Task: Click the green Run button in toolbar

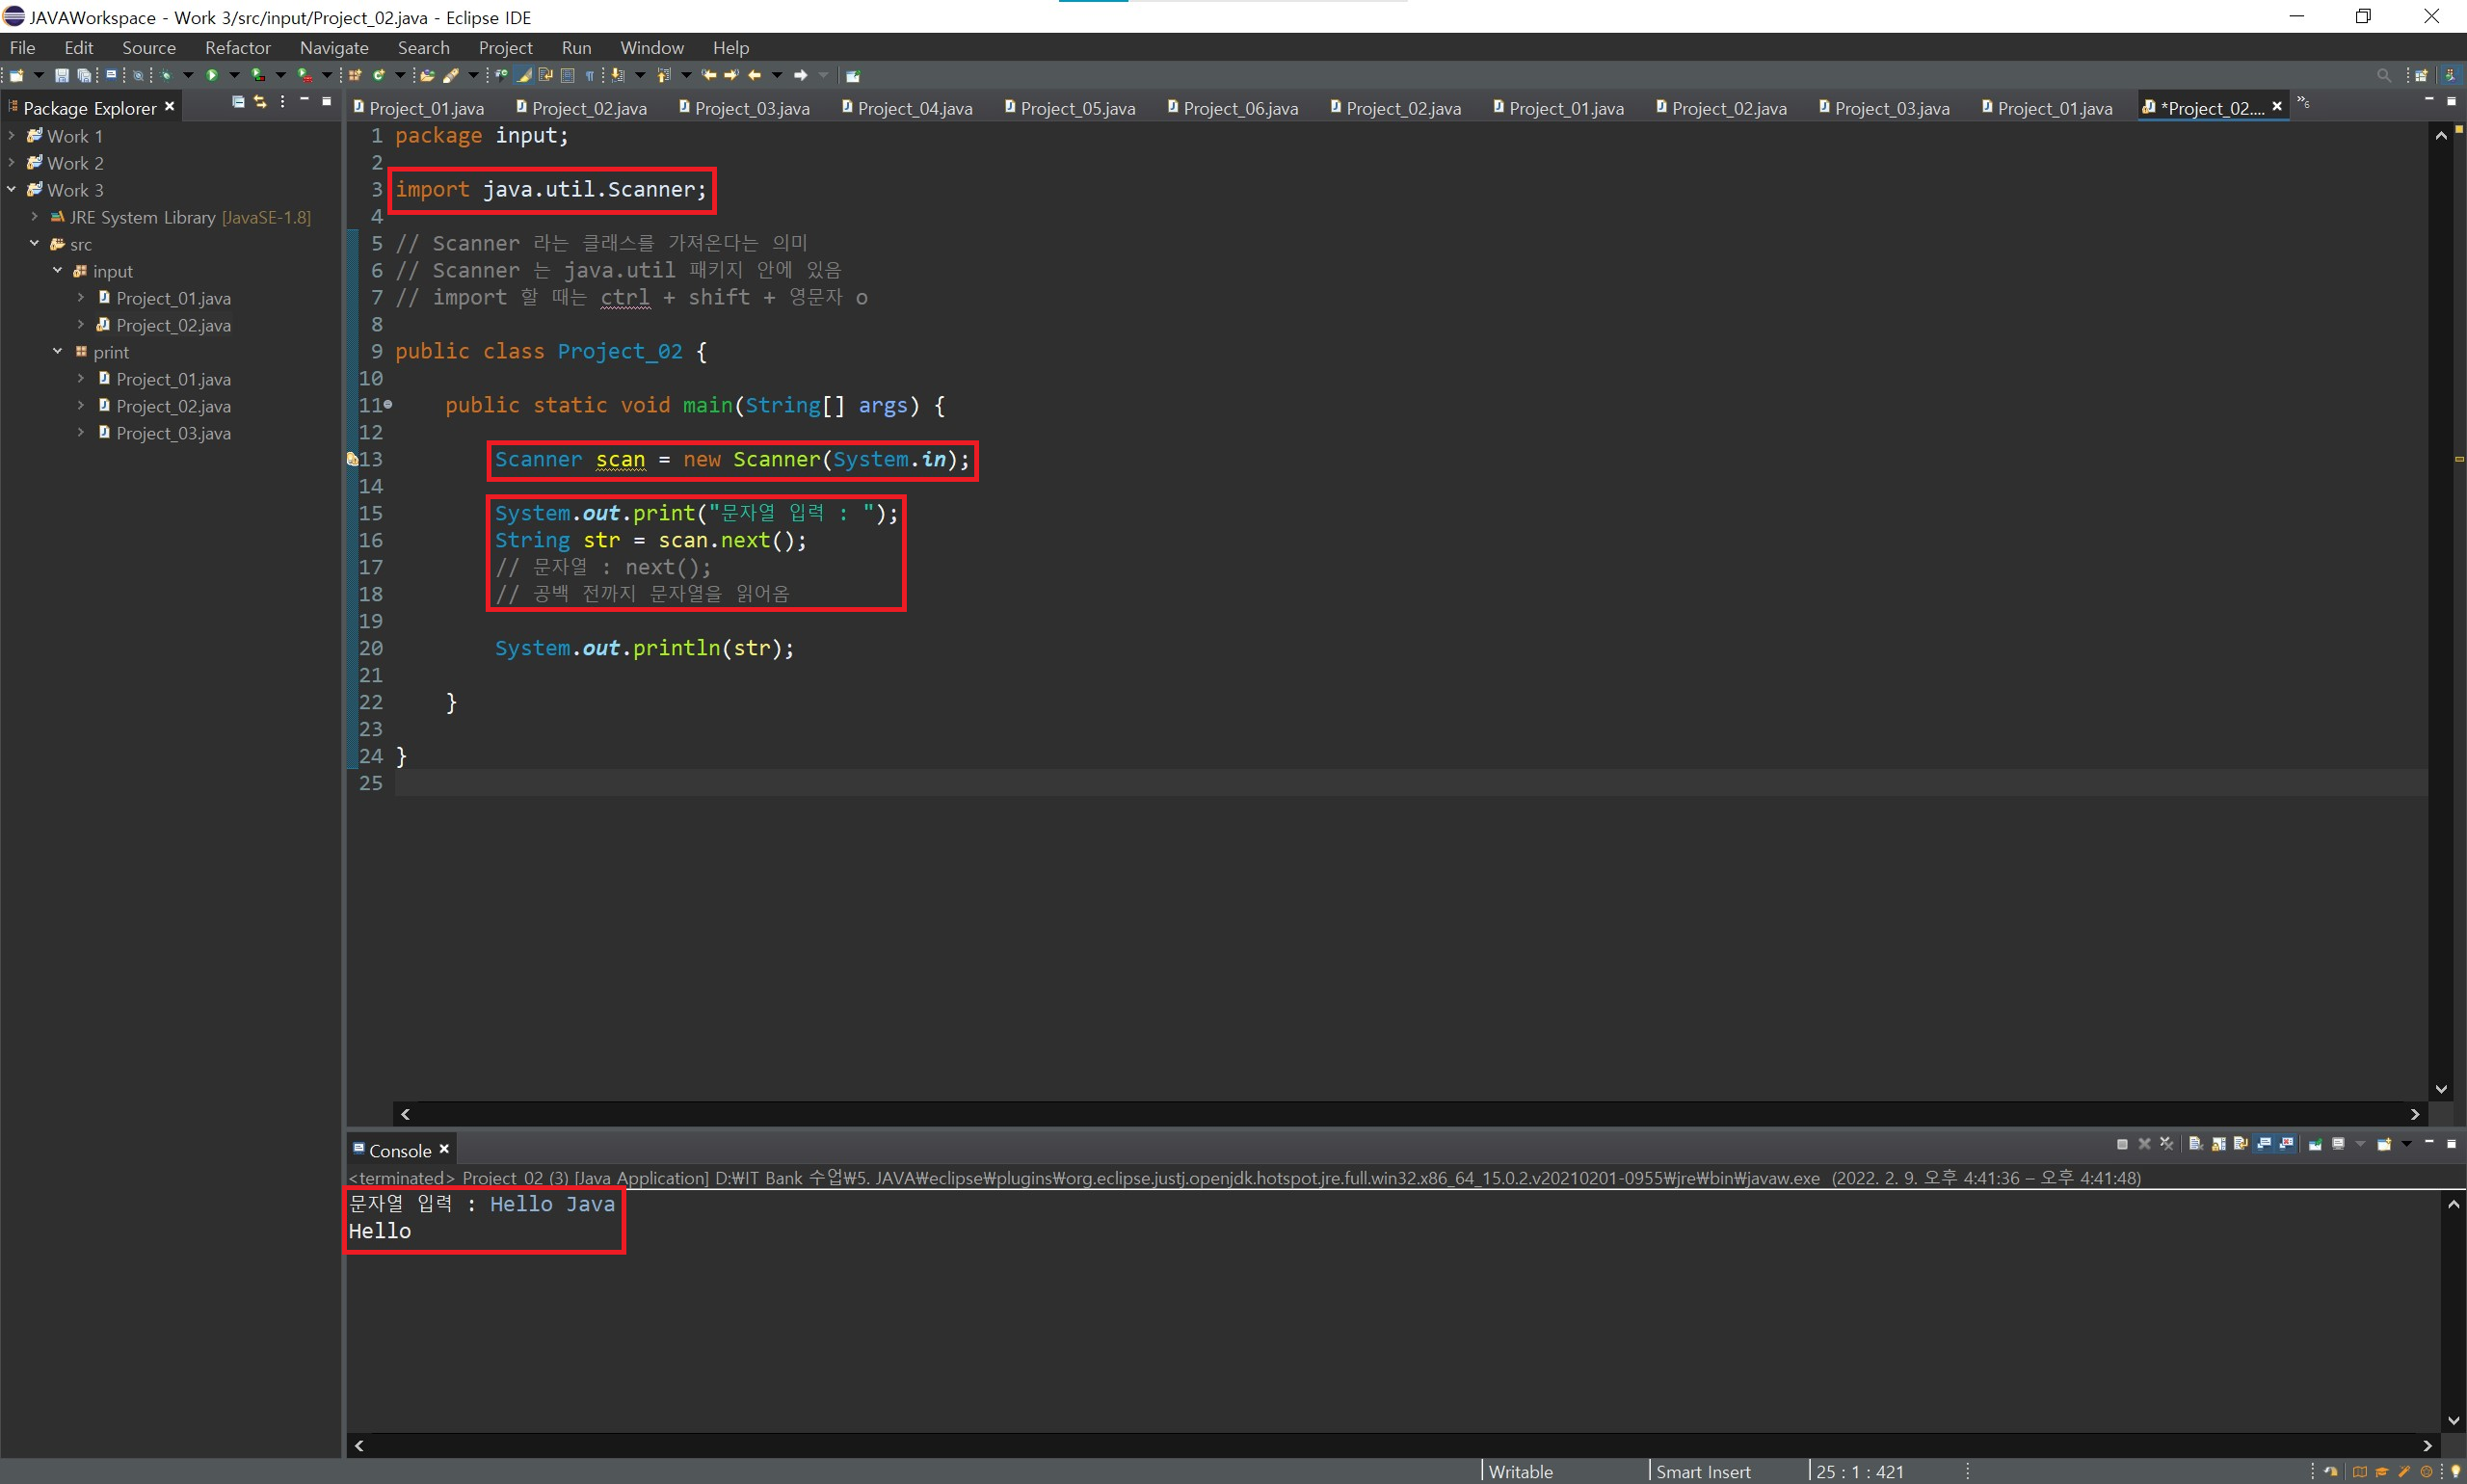Action: 212,75
